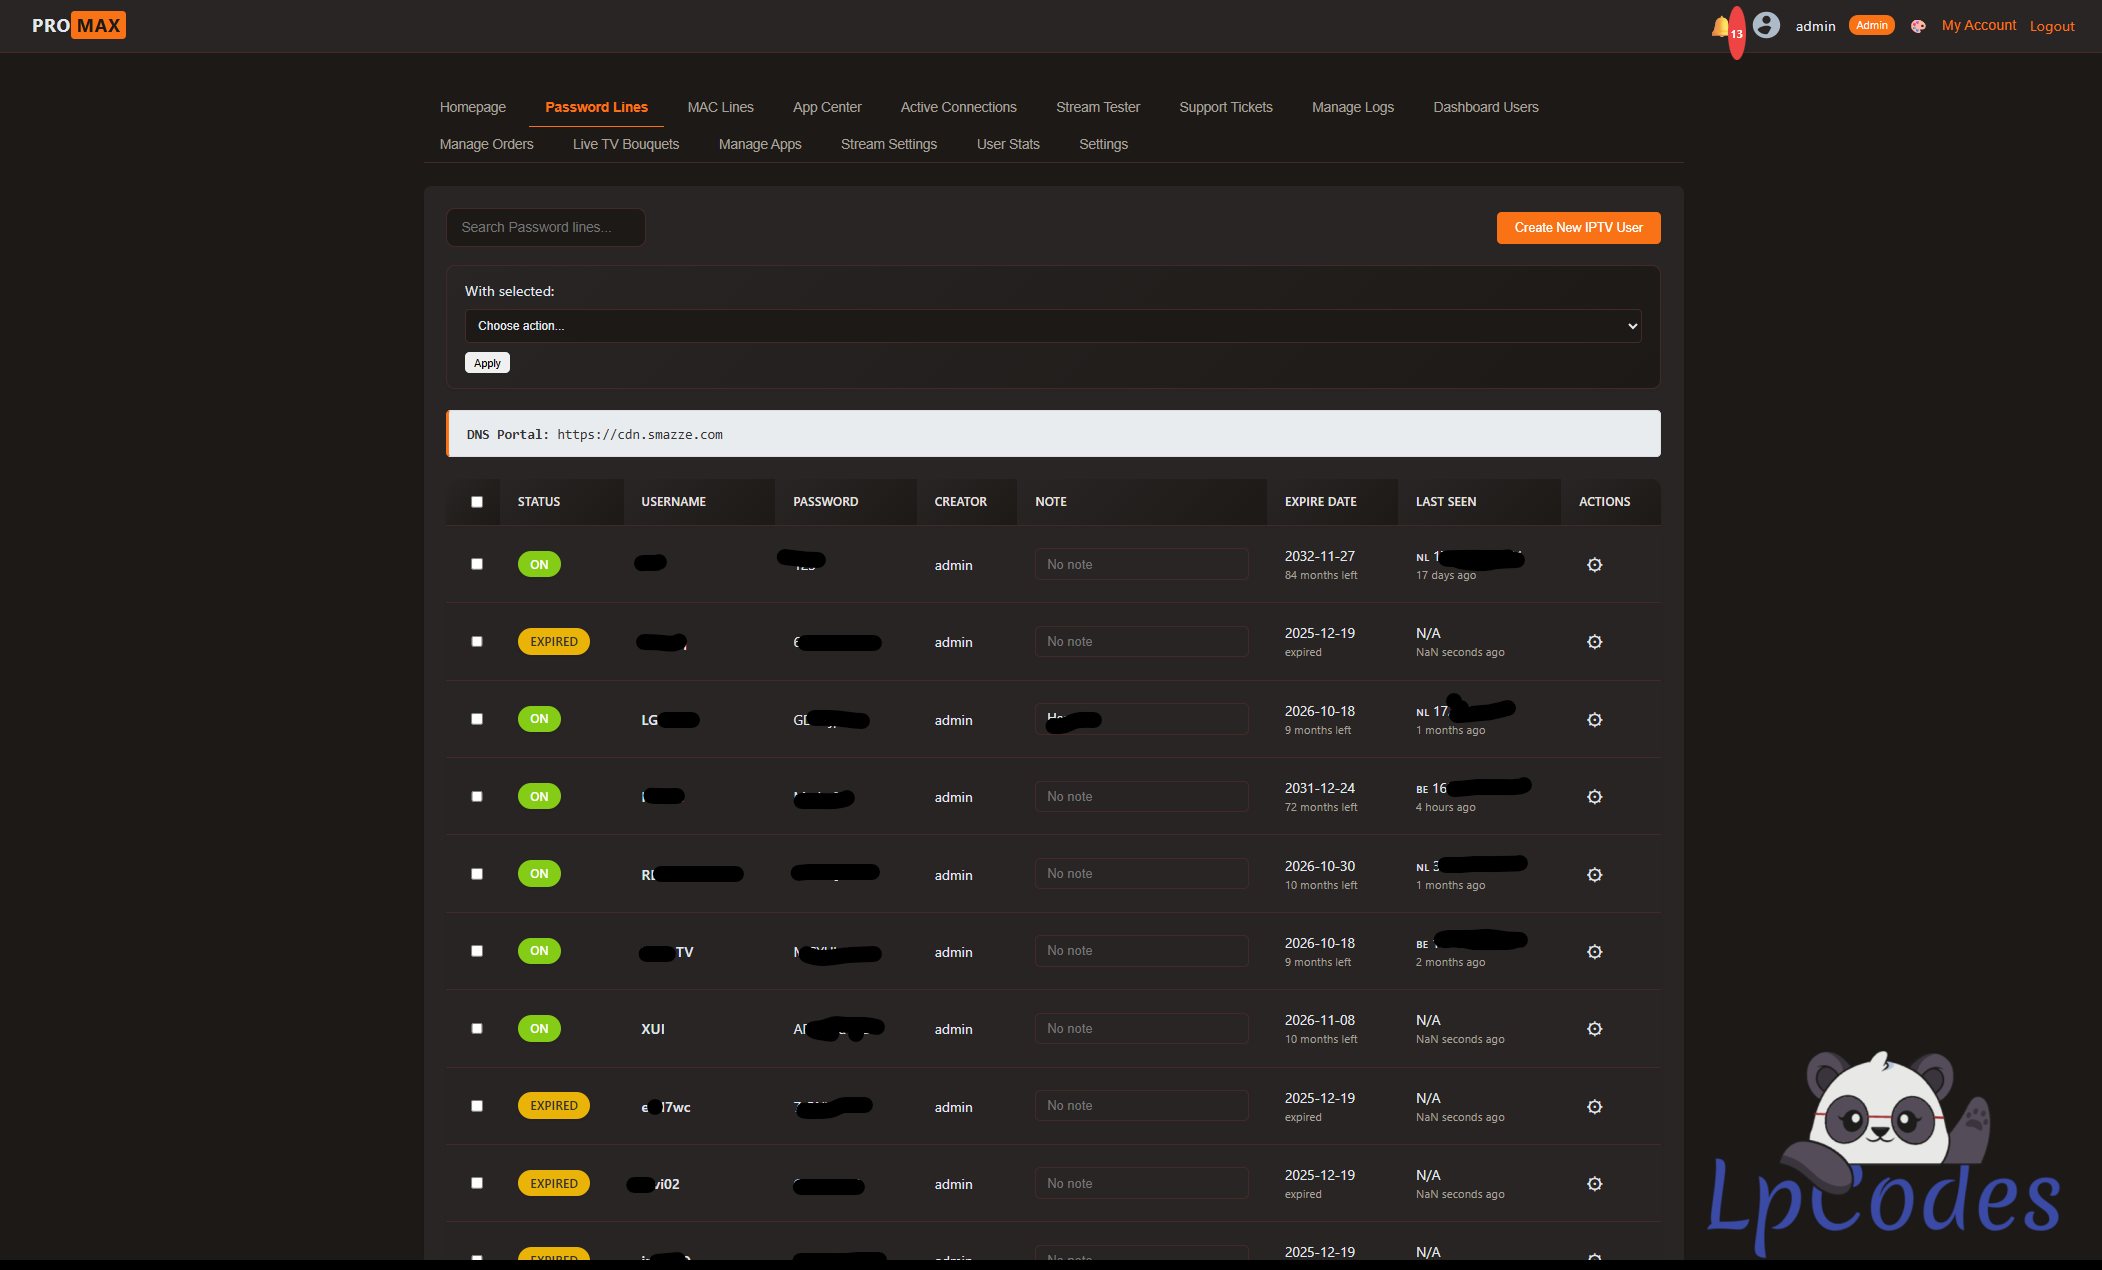Click the orange Admin role badge
2102x1270 pixels.
coord(1871,25)
